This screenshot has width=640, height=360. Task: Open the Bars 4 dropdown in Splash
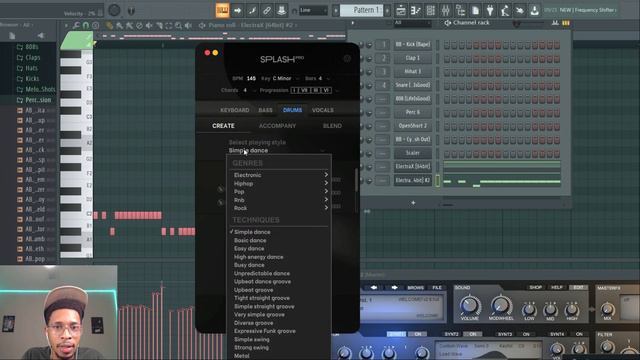[323, 78]
